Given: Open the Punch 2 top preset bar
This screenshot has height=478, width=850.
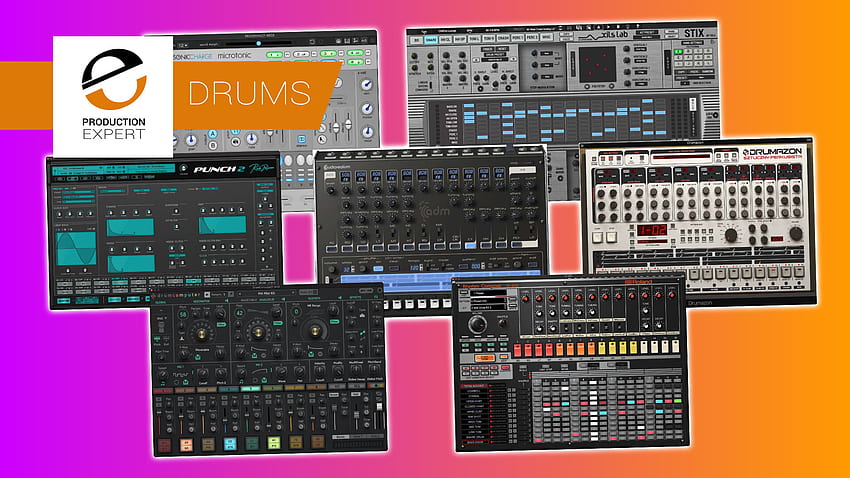Looking at the screenshot, I should (x=114, y=169).
